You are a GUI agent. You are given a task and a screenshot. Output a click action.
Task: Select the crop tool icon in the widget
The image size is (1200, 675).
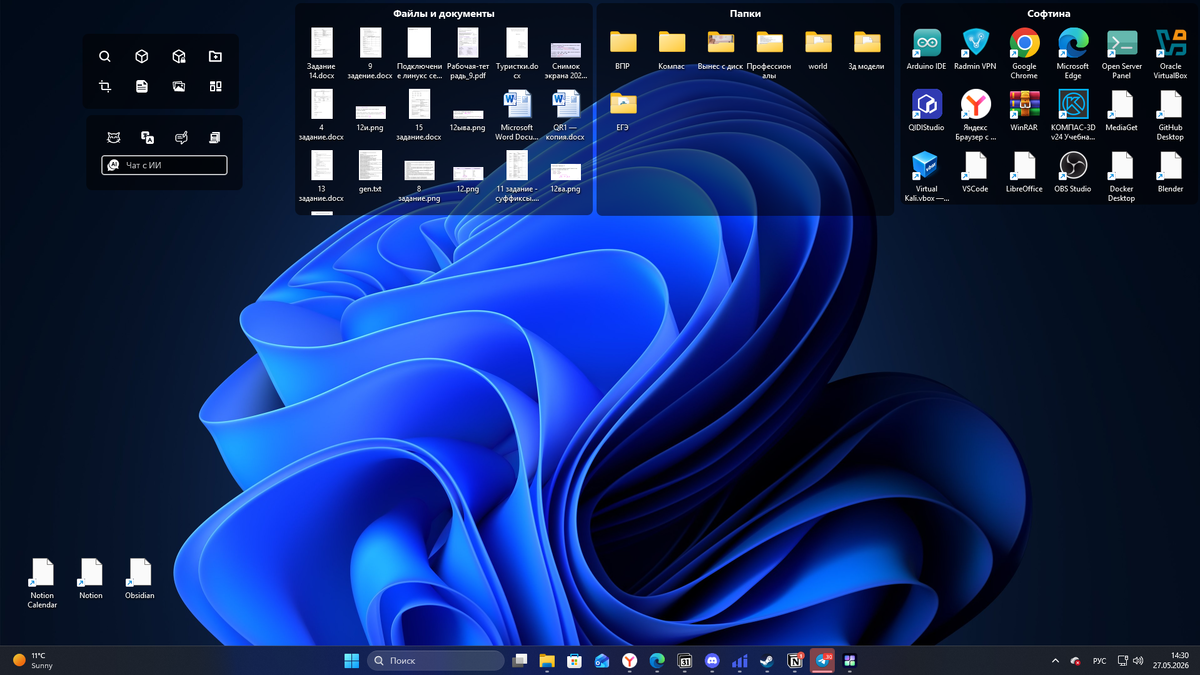(x=105, y=87)
